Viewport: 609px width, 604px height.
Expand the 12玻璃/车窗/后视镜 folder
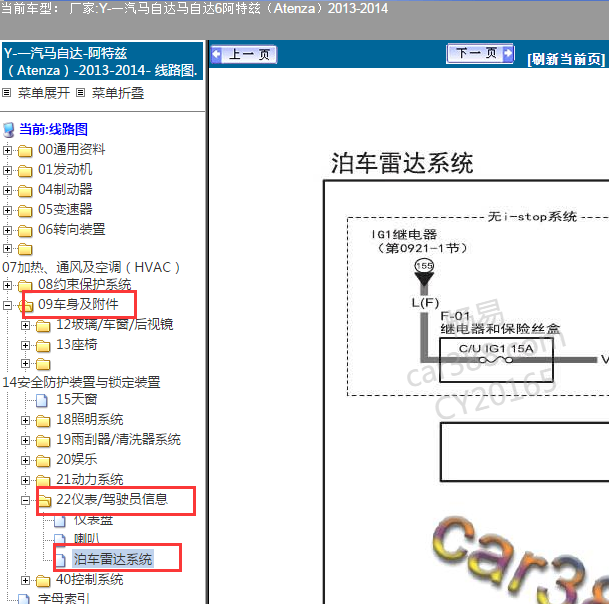(25, 325)
